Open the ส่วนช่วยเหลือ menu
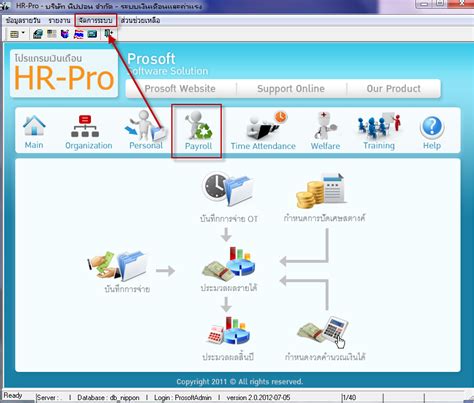The height and width of the screenshot is (403, 474). coord(140,20)
